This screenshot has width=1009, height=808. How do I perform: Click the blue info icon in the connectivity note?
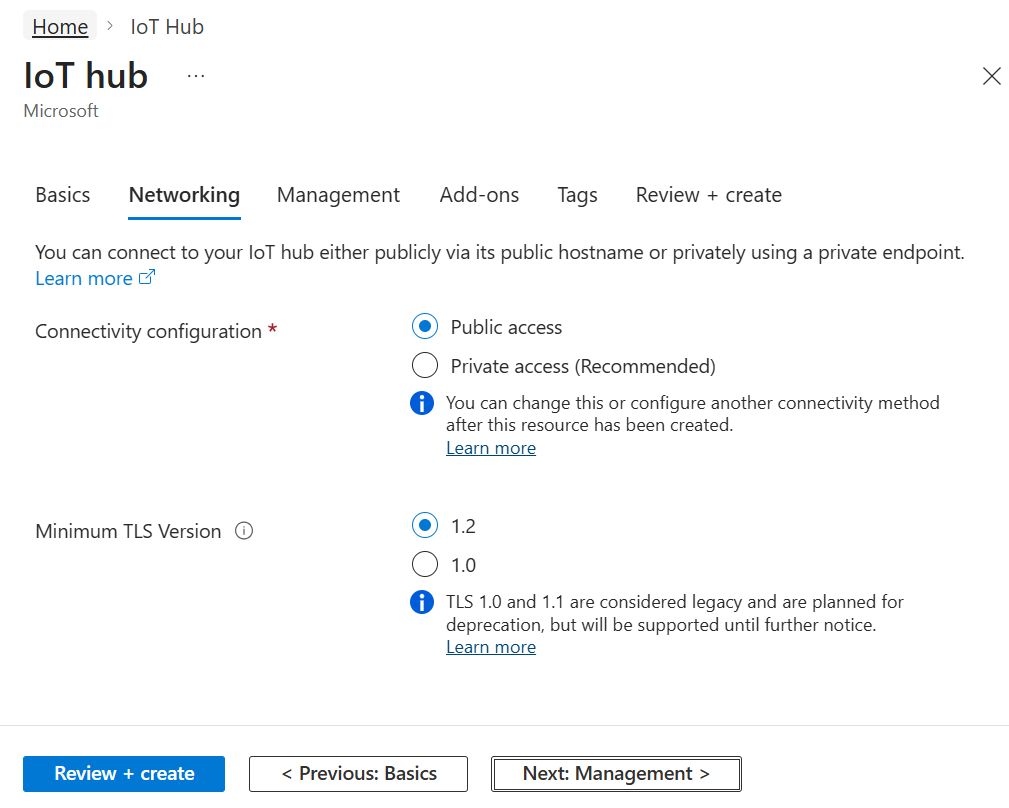click(x=421, y=403)
